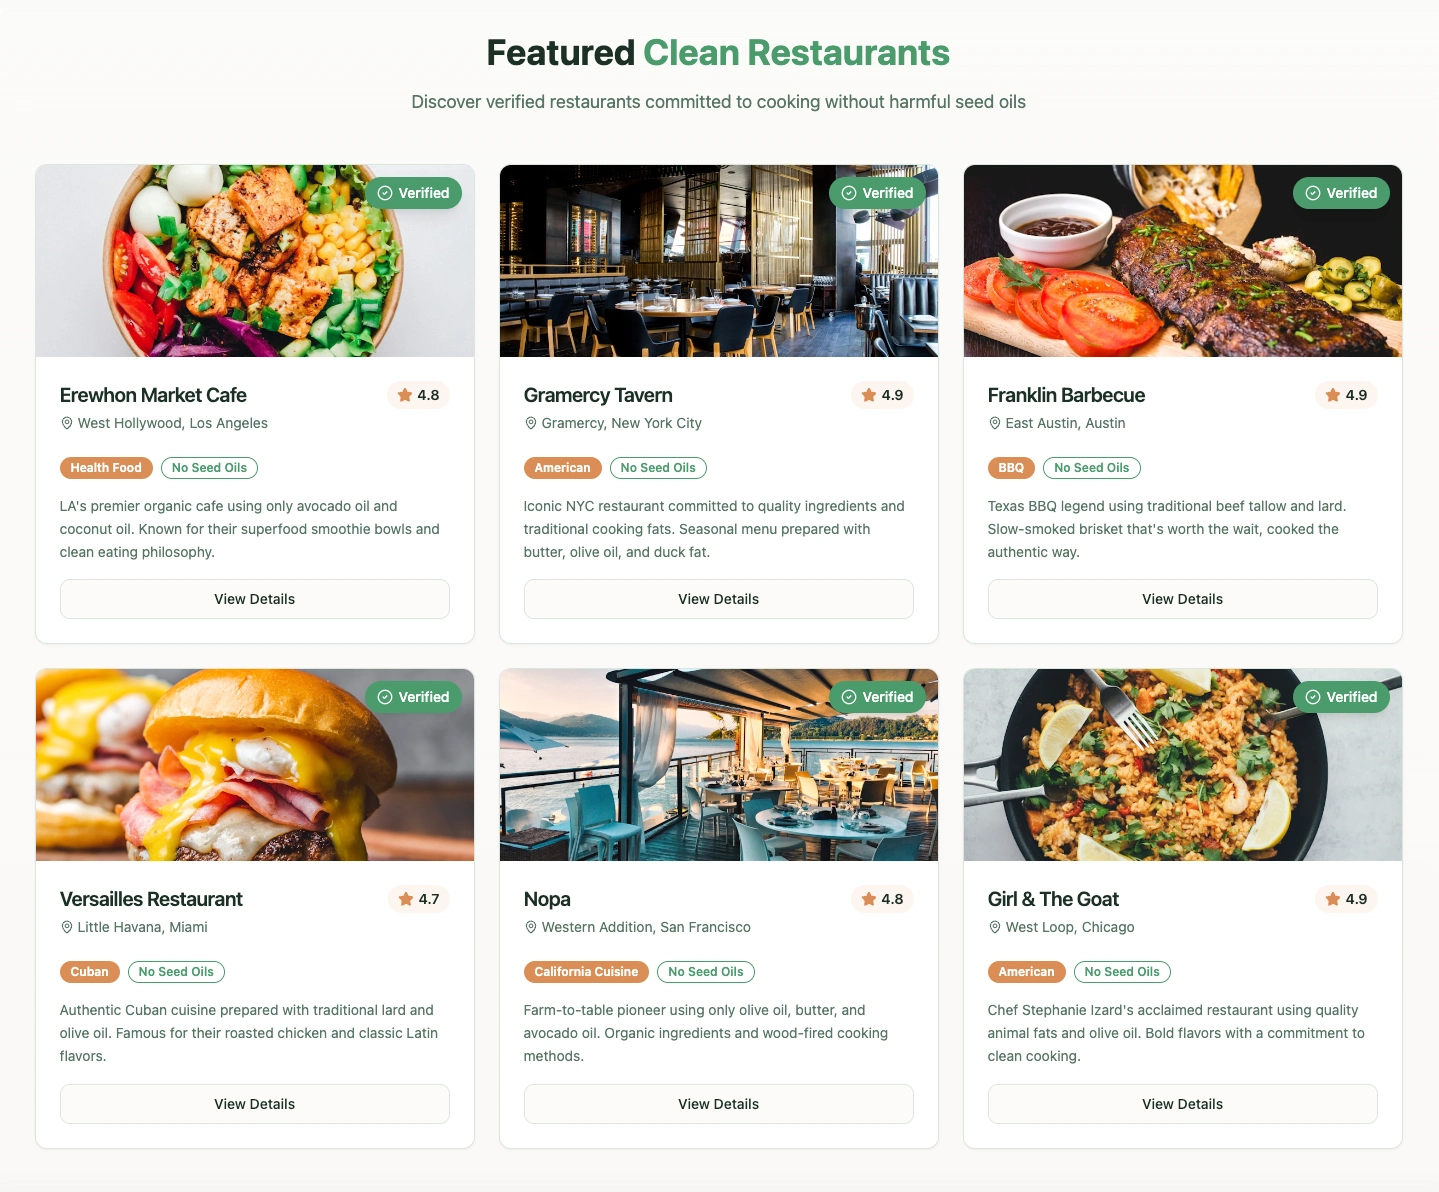Select the California Cuisine tag on Nopa

[586, 972]
